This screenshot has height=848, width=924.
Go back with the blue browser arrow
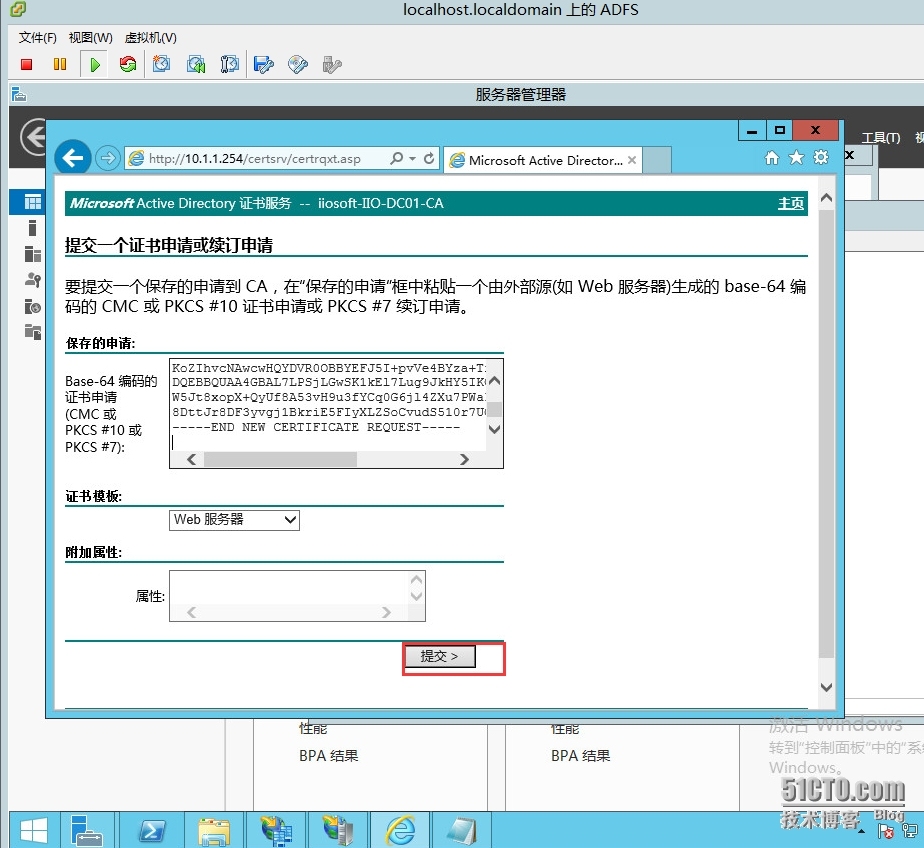tap(72, 157)
